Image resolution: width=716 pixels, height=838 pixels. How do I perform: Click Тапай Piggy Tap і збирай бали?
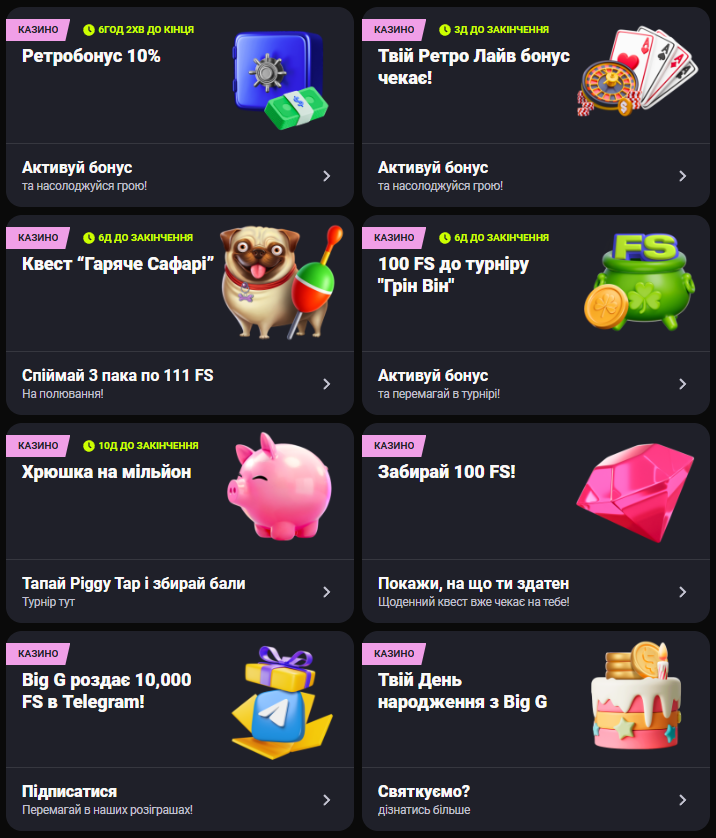[134, 584]
